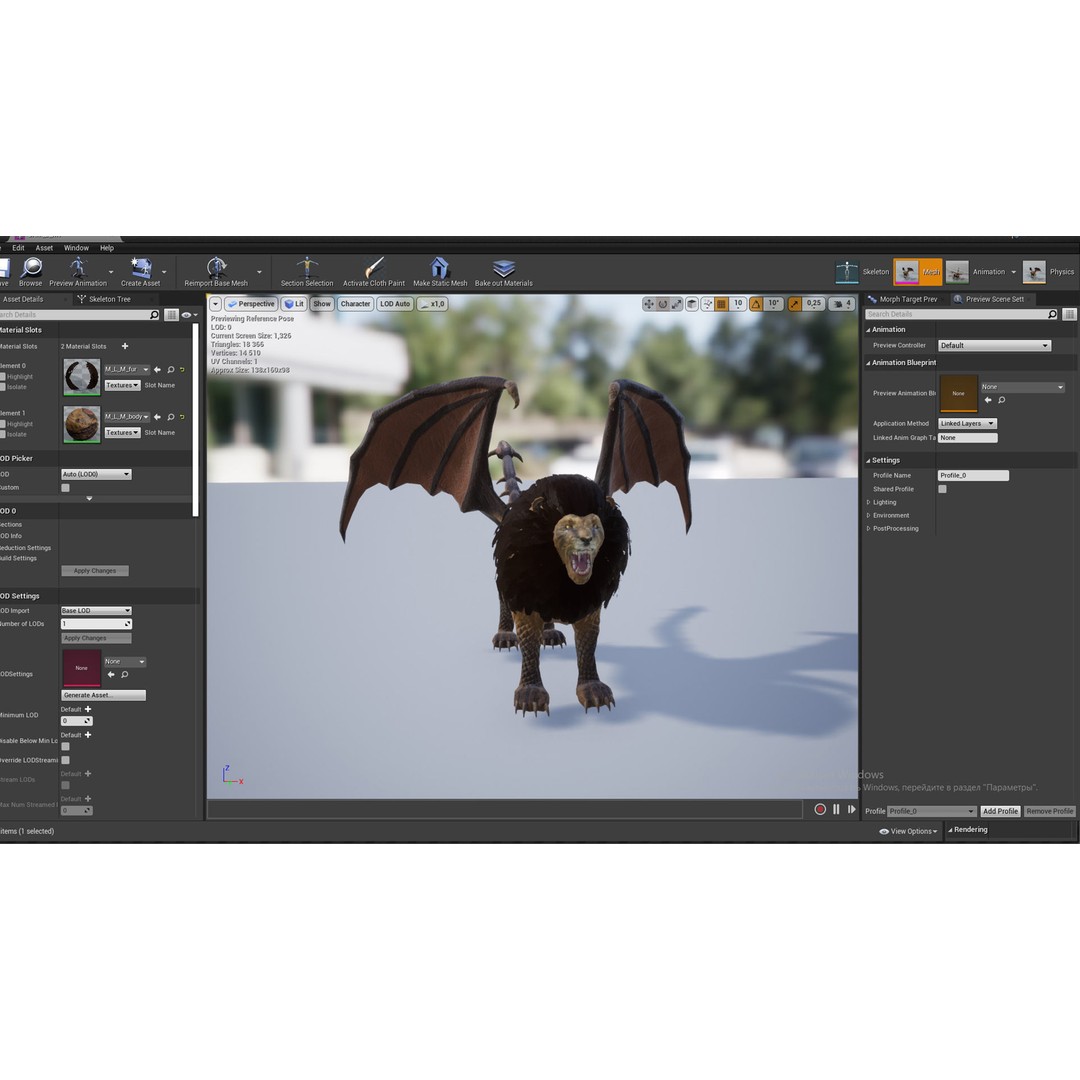Toggle scale snapping arrow icon

coord(795,304)
